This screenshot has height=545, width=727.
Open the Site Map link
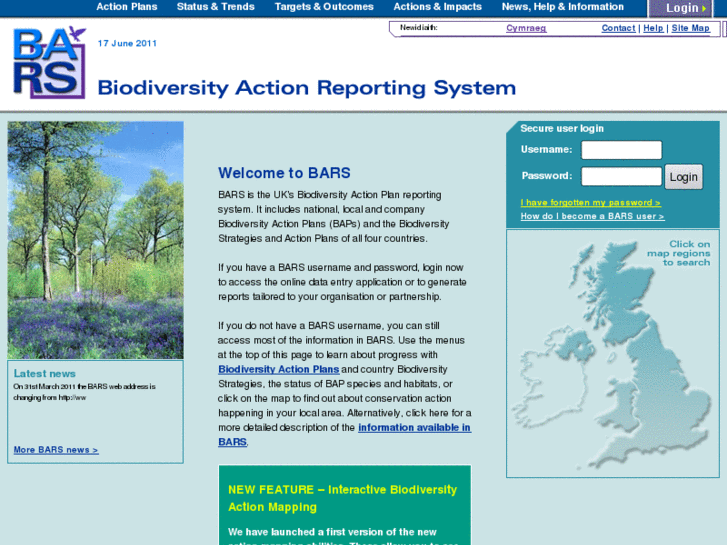pyautogui.click(x=690, y=28)
